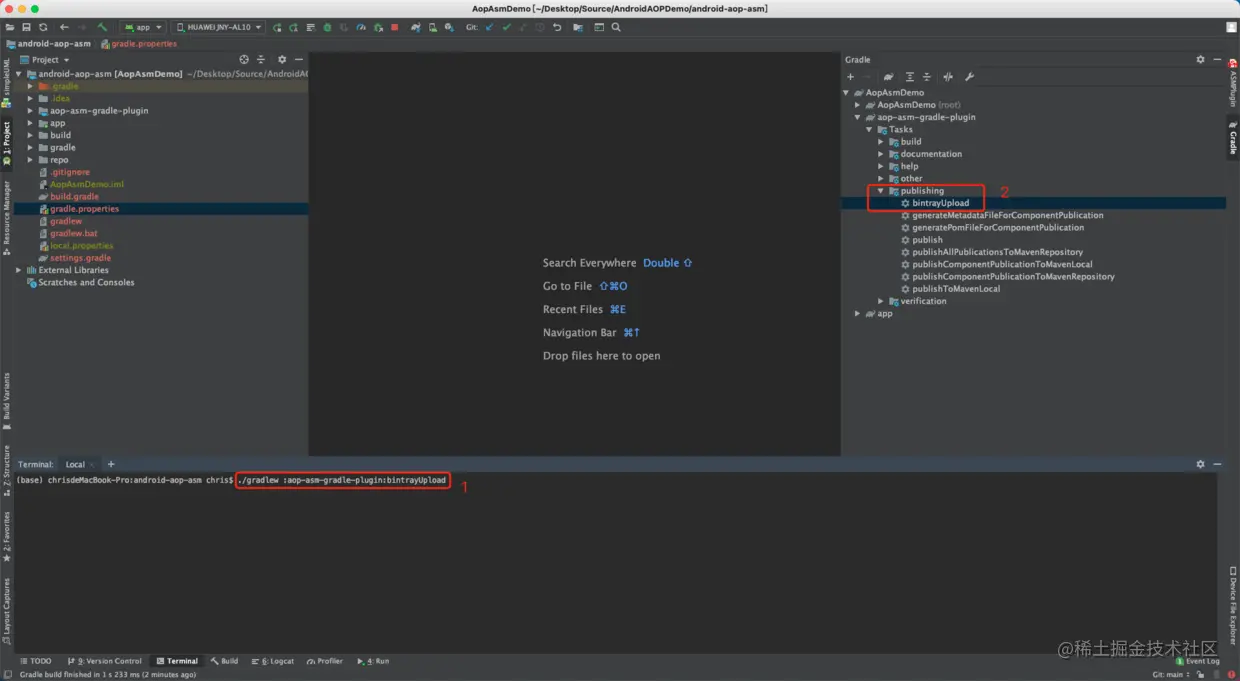
Task: Click the Debug app bug icon
Action: pos(327,27)
